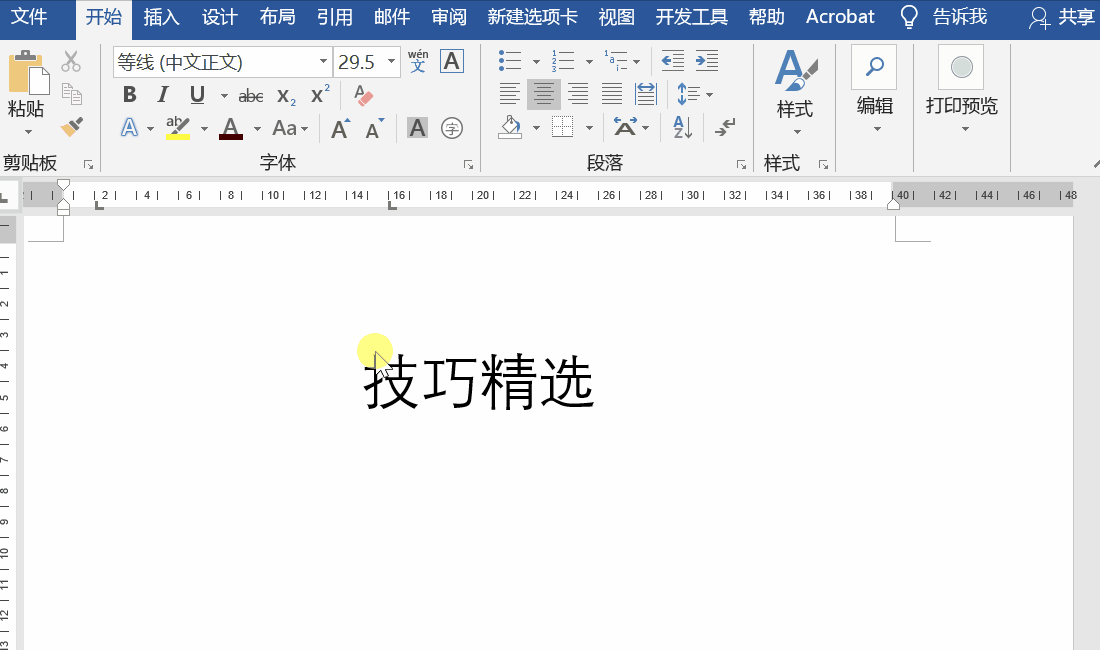Toggle bold formatting

coord(129,94)
